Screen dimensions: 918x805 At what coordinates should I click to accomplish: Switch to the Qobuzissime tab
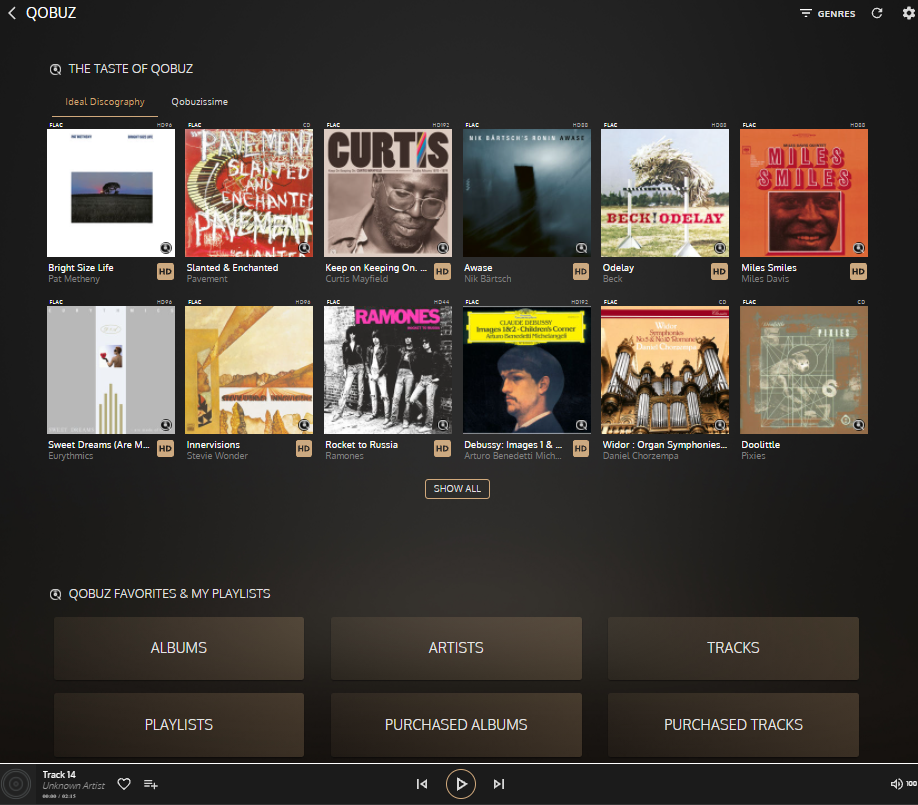click(200, 102)
